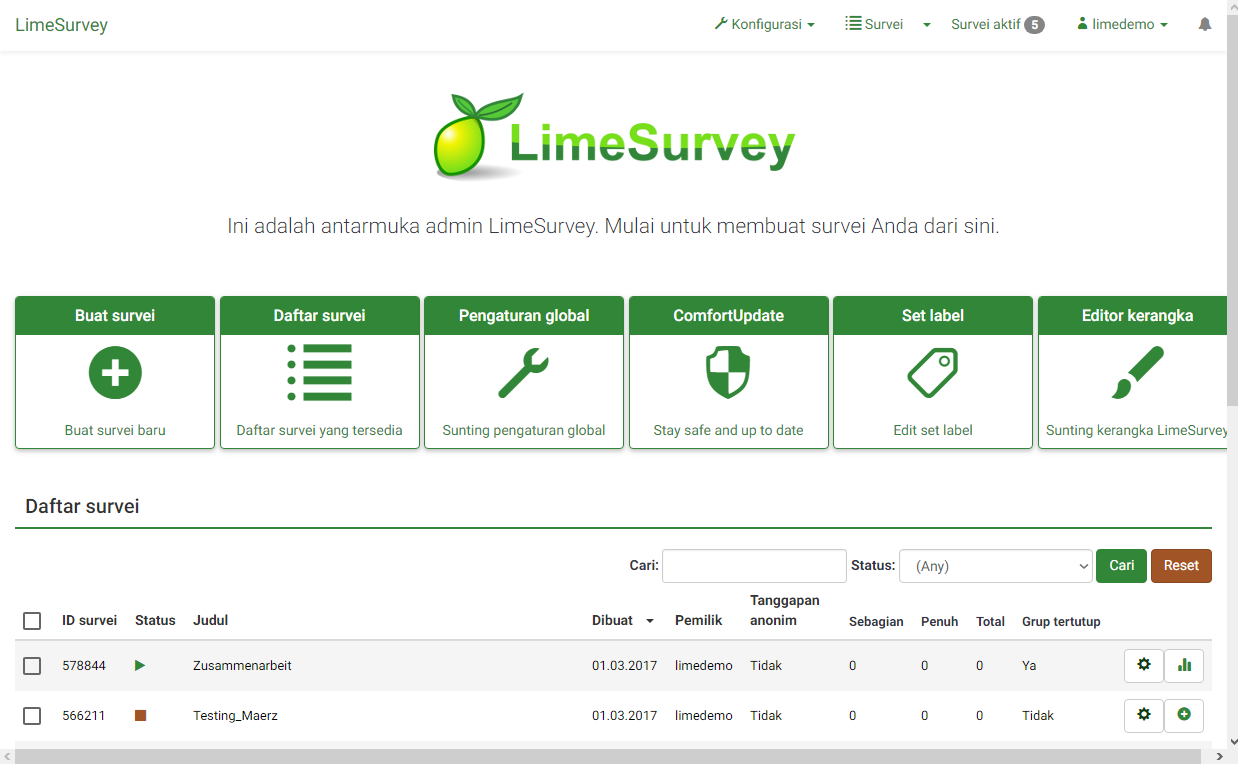Sort by Dibuat column with arrow
The height and width of the screenshot is (764, 1238).
[x=623, y=620]
